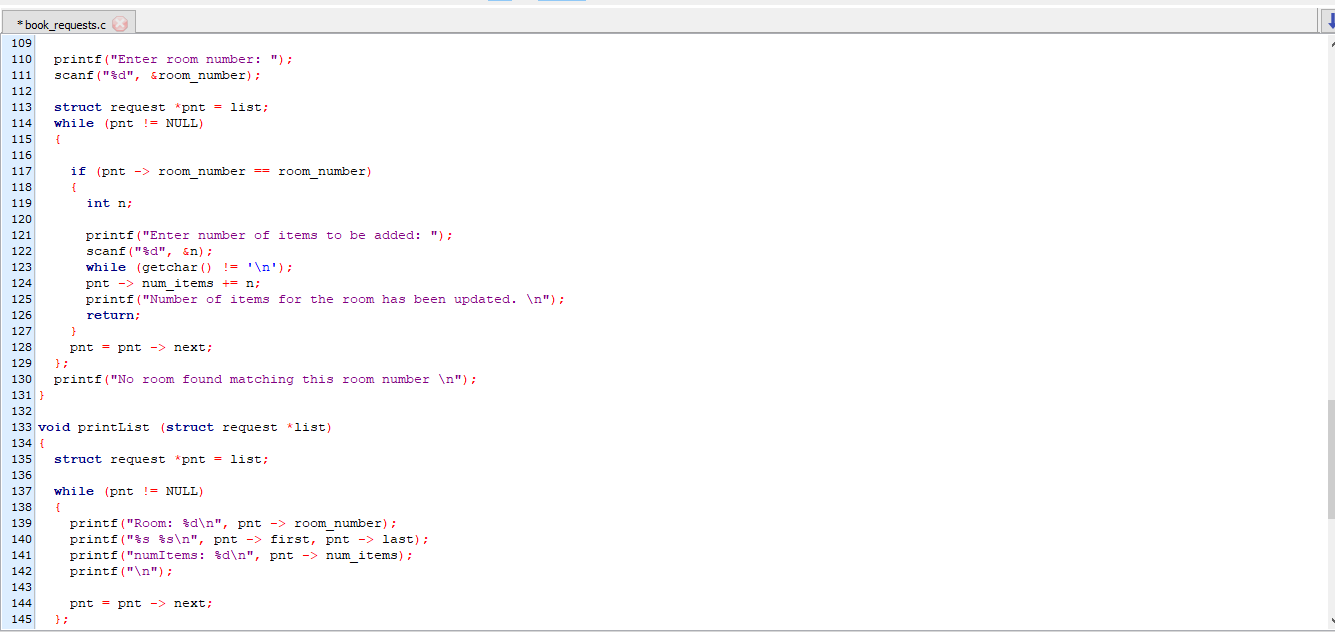The image size is (1335, 632).
Task: Click line number 133 beside printList
Action: [x=20, y=426]
